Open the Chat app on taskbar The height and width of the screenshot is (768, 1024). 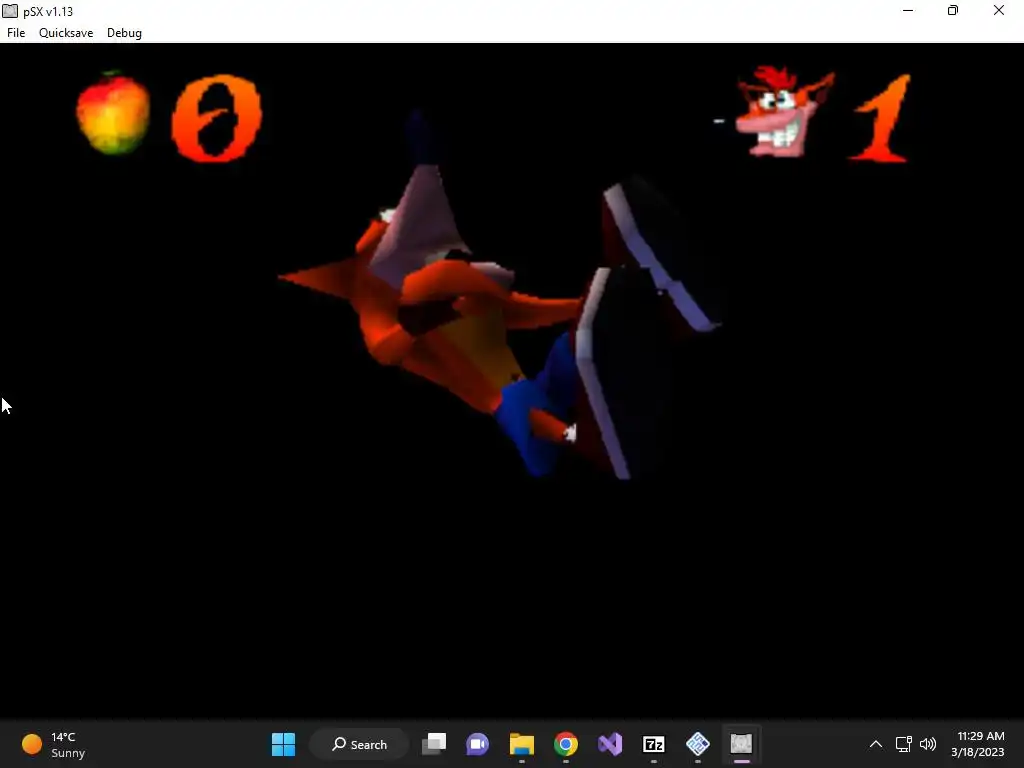click(x=477, y=744)
